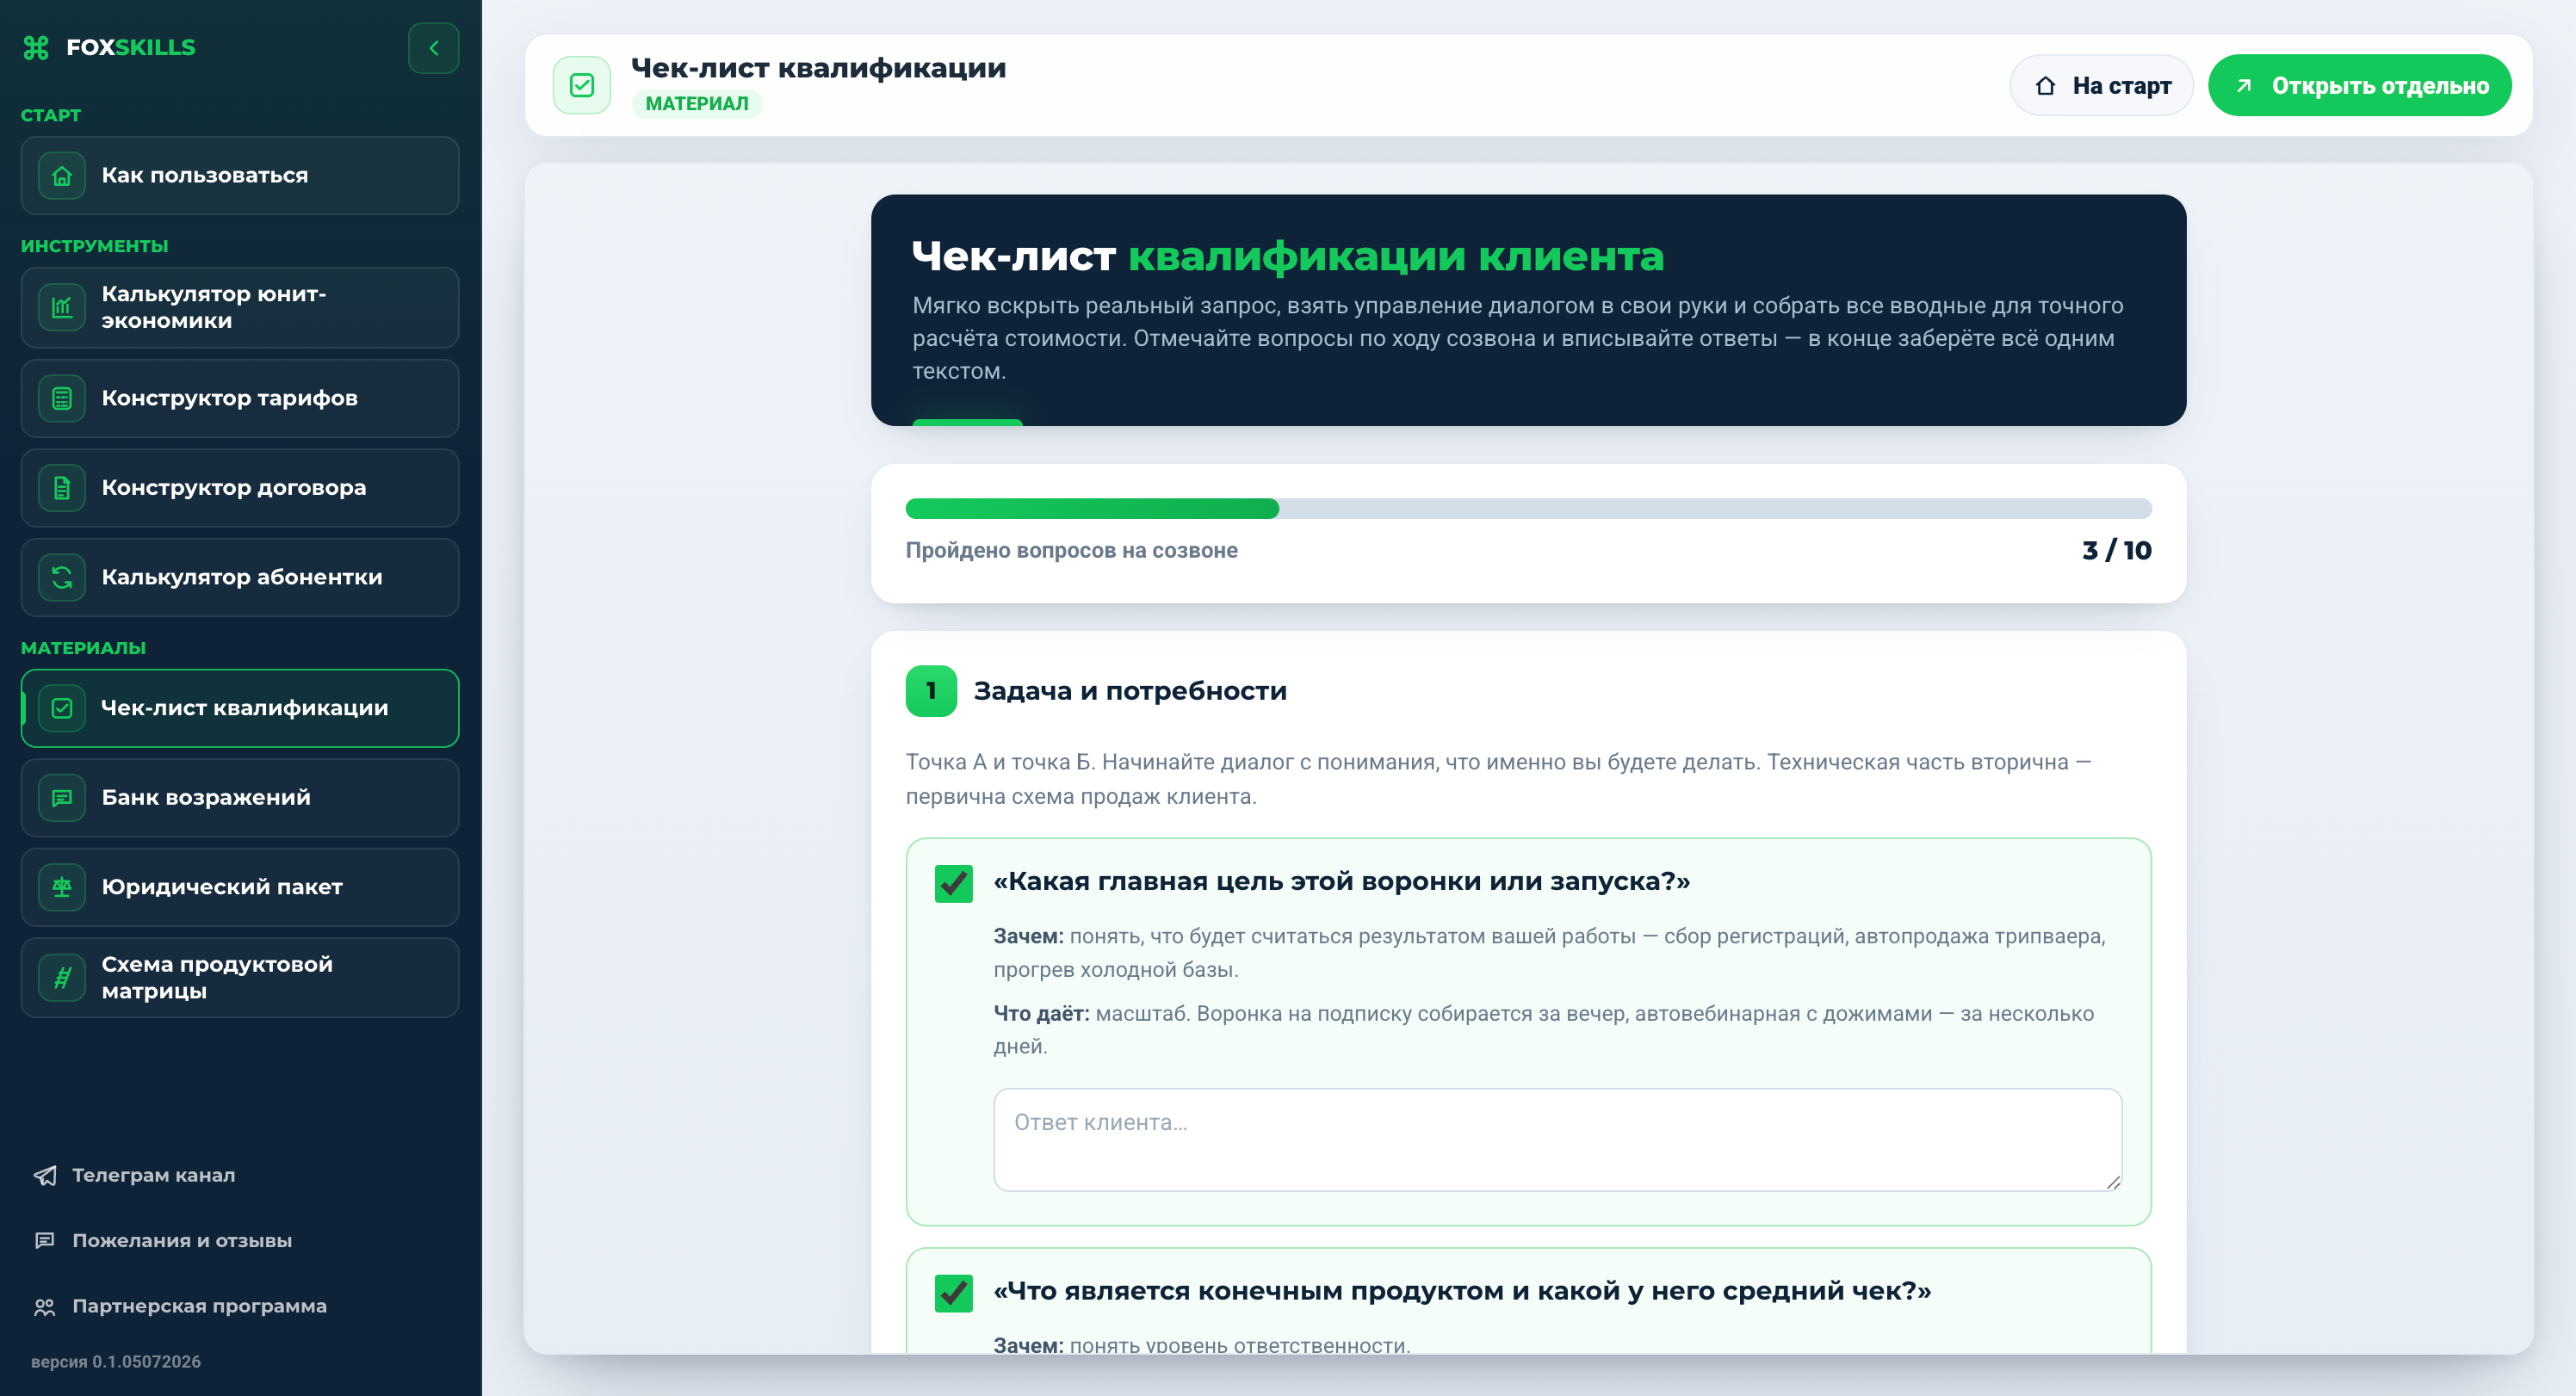Click the arrow icon in Открыть отдельно button

click(x=2244, y=86)
